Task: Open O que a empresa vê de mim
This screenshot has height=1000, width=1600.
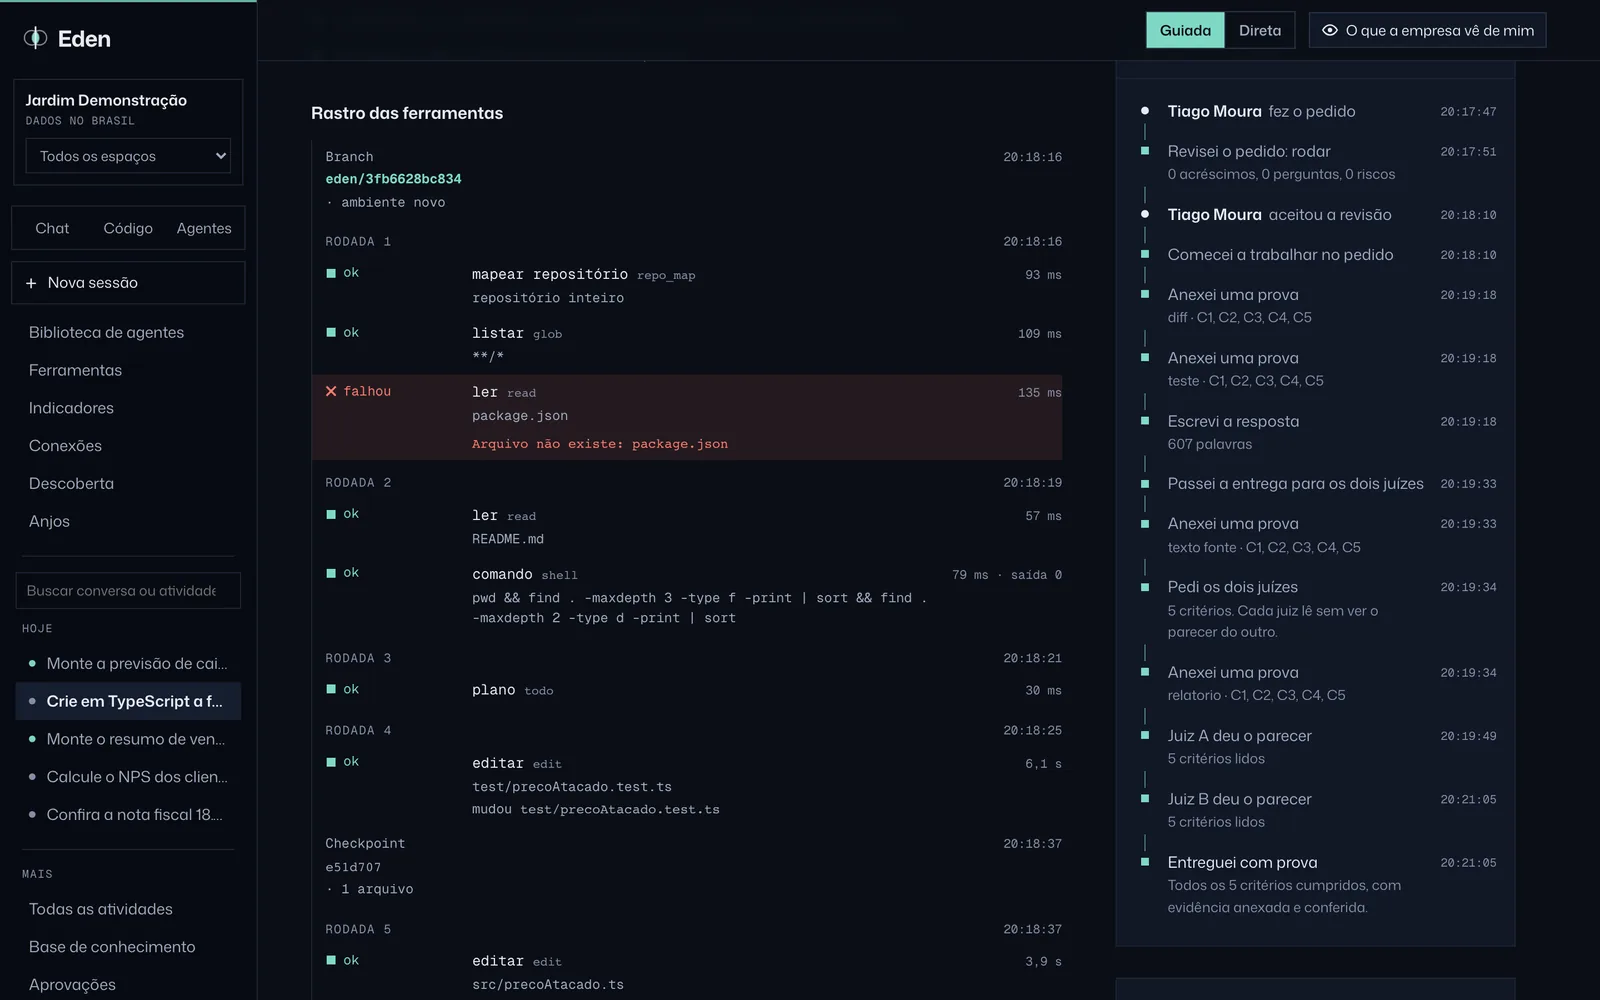Action: [x=1428, y=30]
